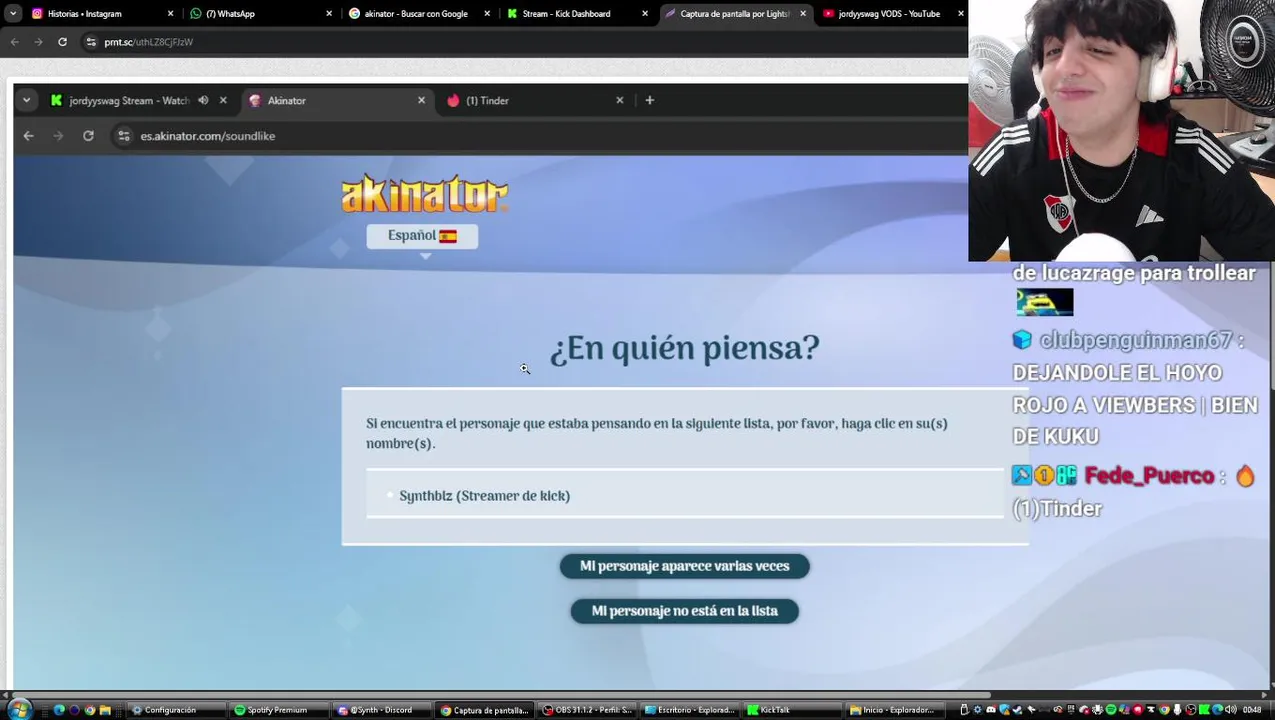Switch to OBS 31.1.2 on the taskbar
Screen dimensions: 1275x720
[586, 710]
